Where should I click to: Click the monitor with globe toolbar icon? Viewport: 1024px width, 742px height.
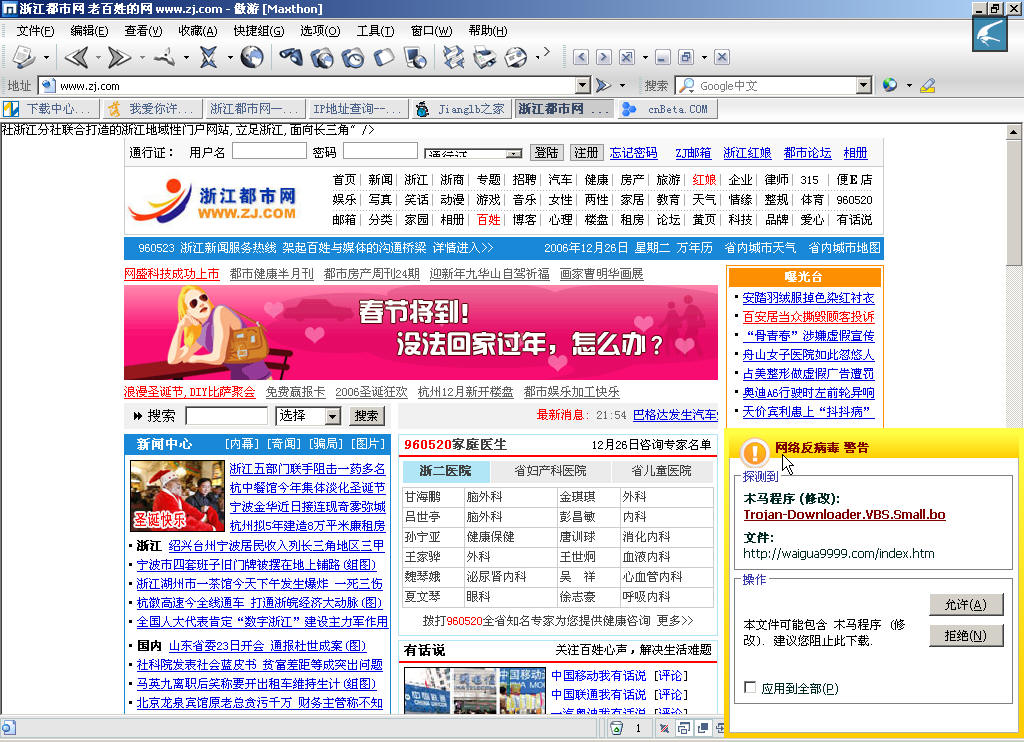pos(415,57)
